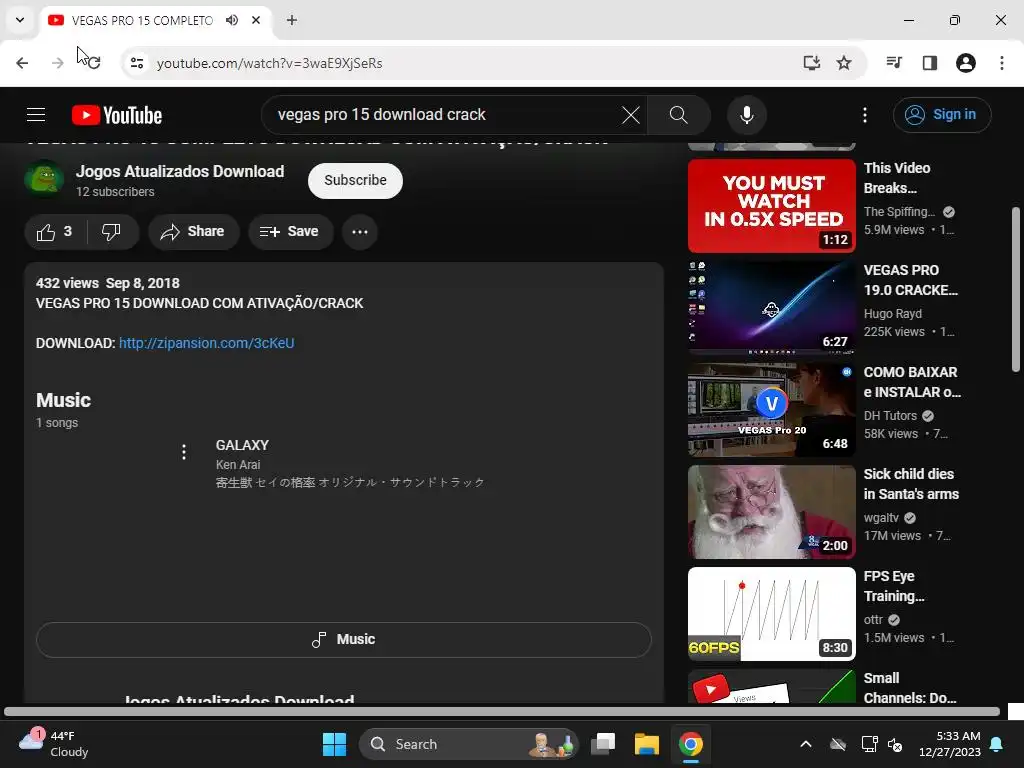Mute tab via speaker icon
Screen dimensions: 1024x768
pos(232,20)
